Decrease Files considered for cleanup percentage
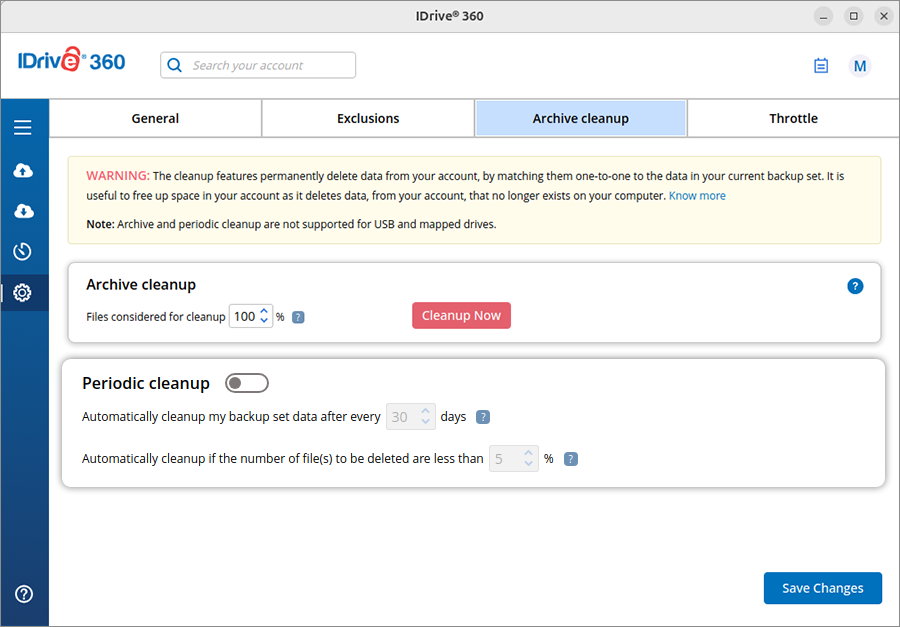 tap(264, 320)
